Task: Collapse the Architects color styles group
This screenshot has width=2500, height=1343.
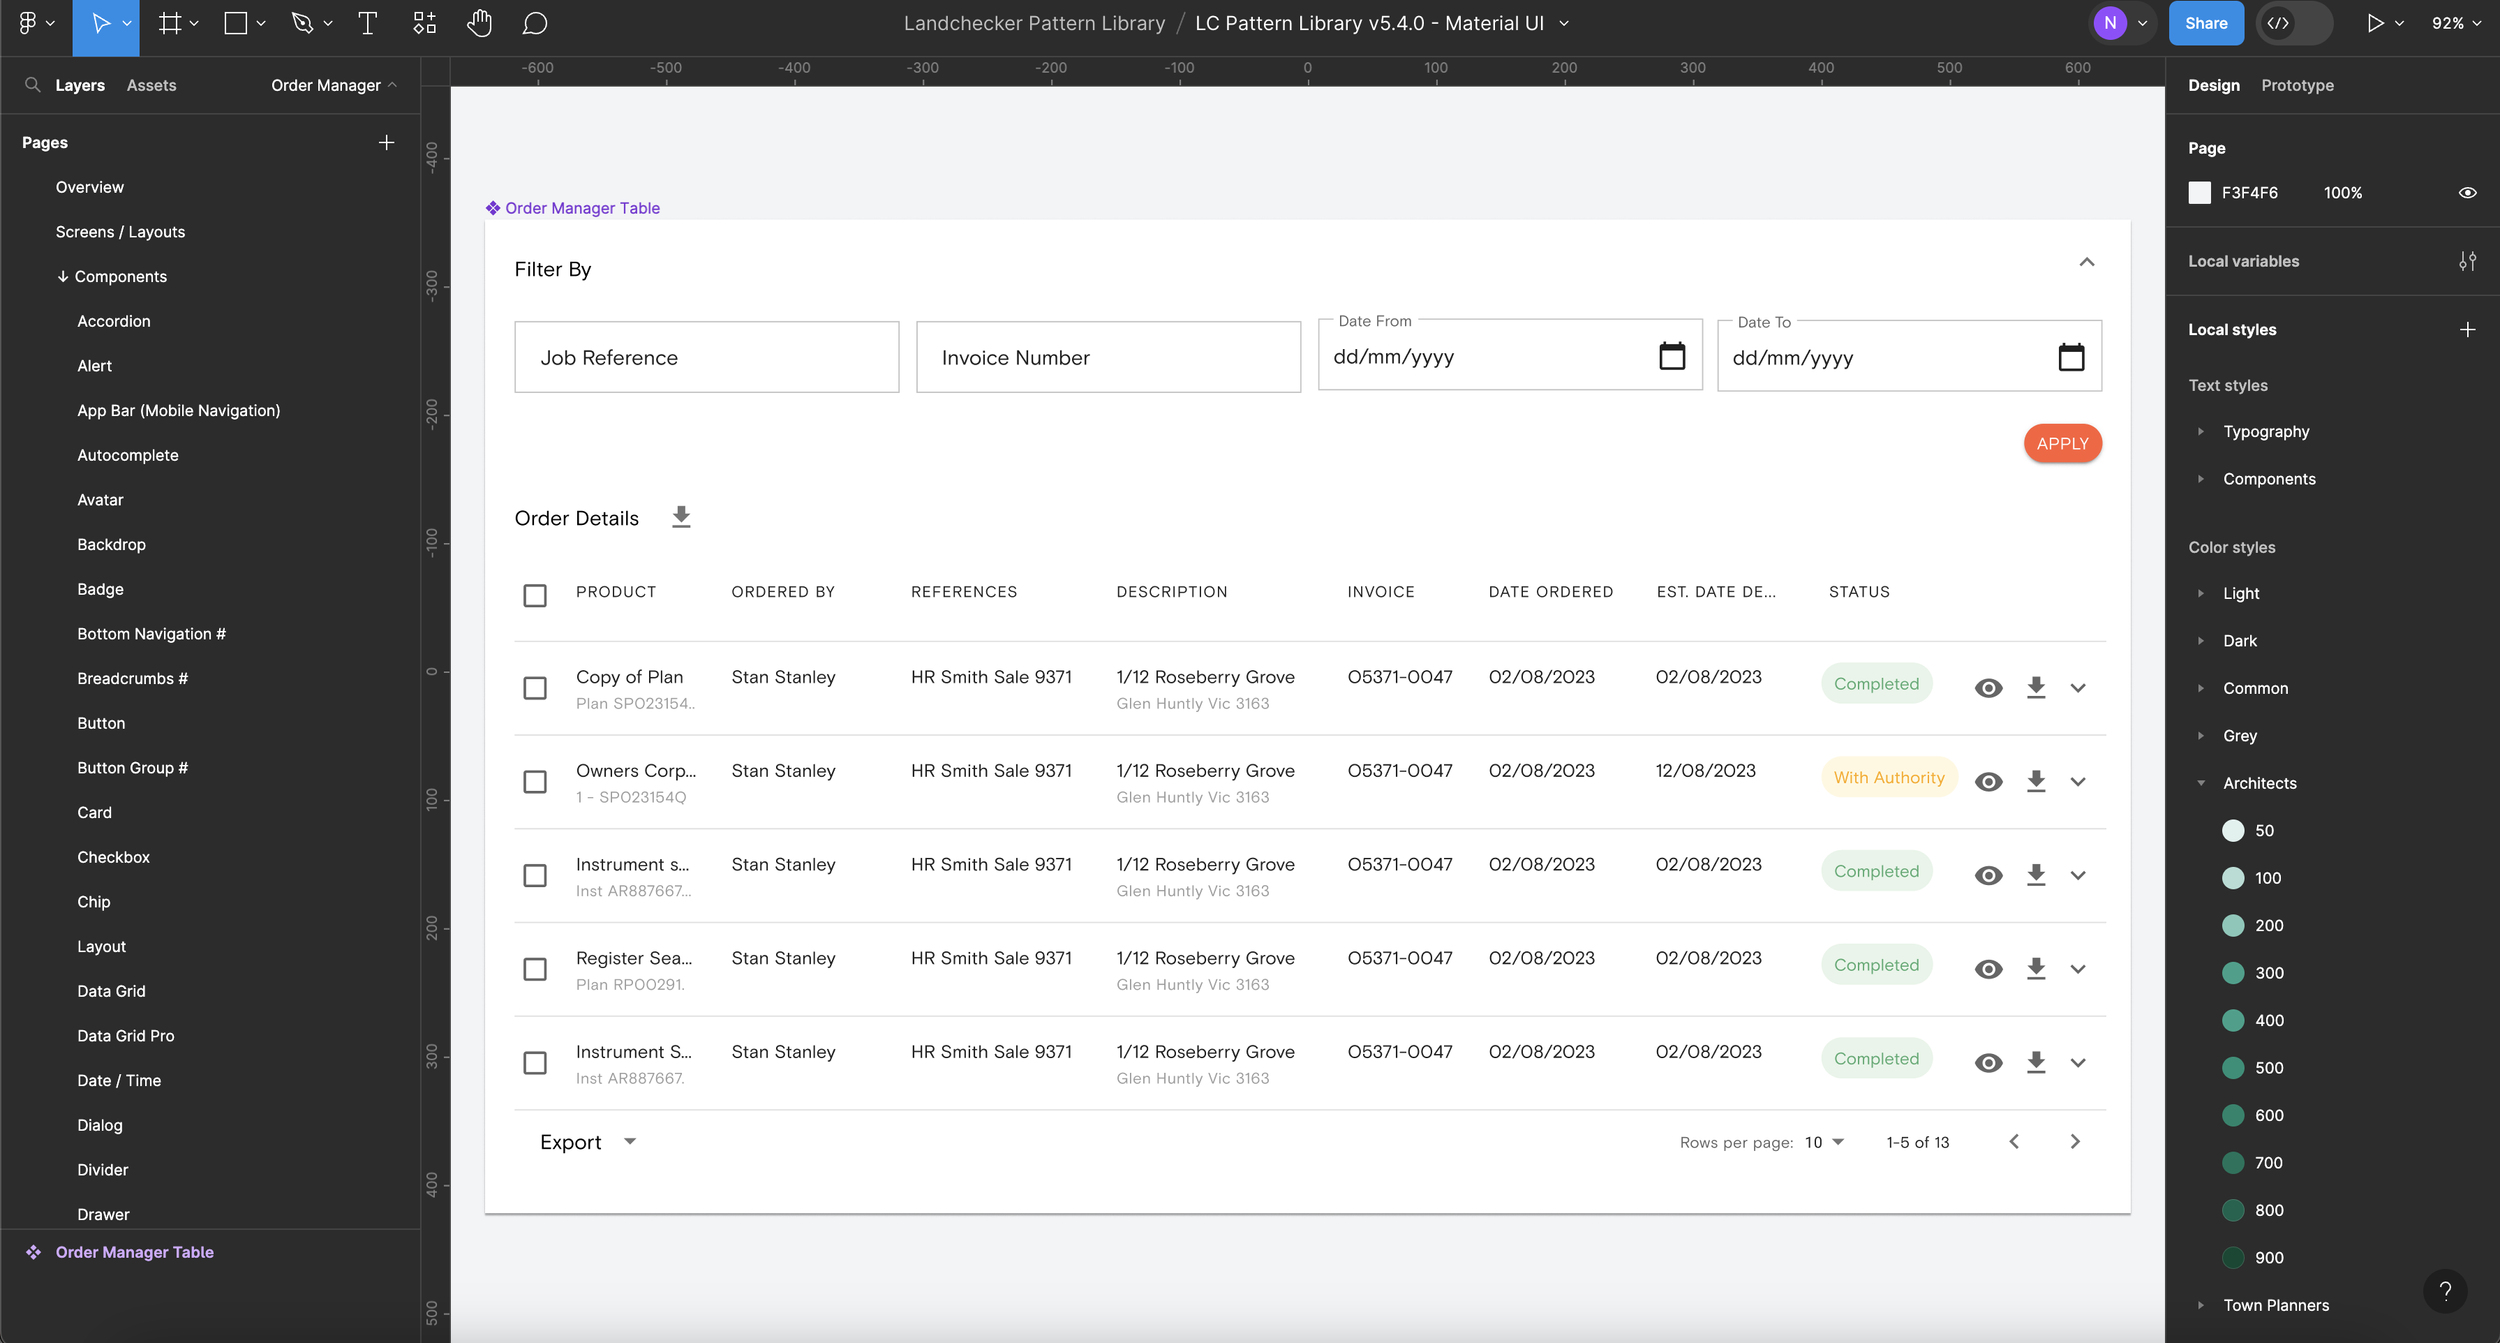Action: (2202, 783)
